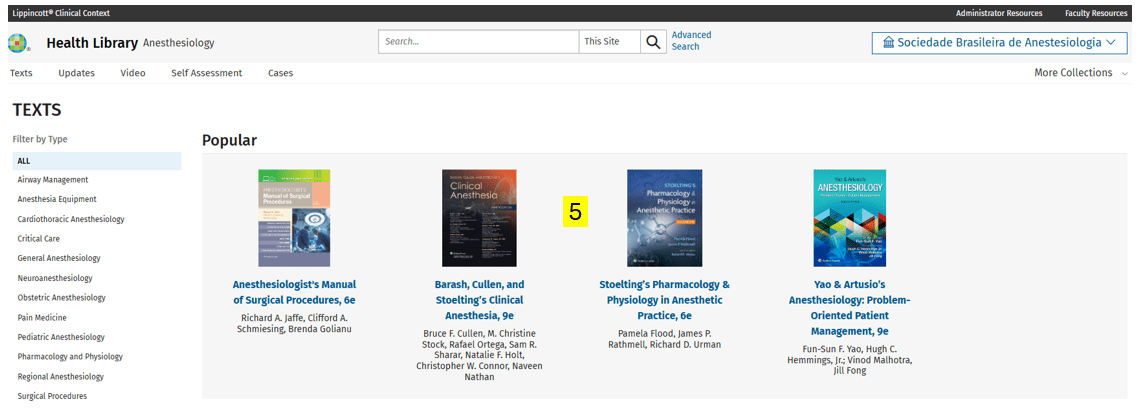Click authors Pamela Flood, James P. Rathmell

[x=665, y=339]
